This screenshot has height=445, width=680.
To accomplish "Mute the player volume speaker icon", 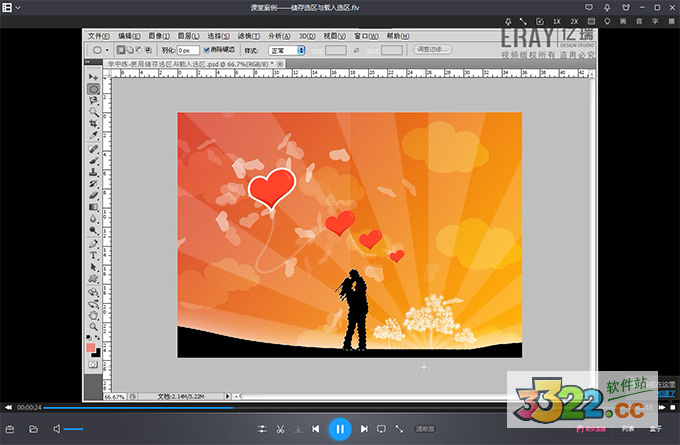I will tap(57, 429).
